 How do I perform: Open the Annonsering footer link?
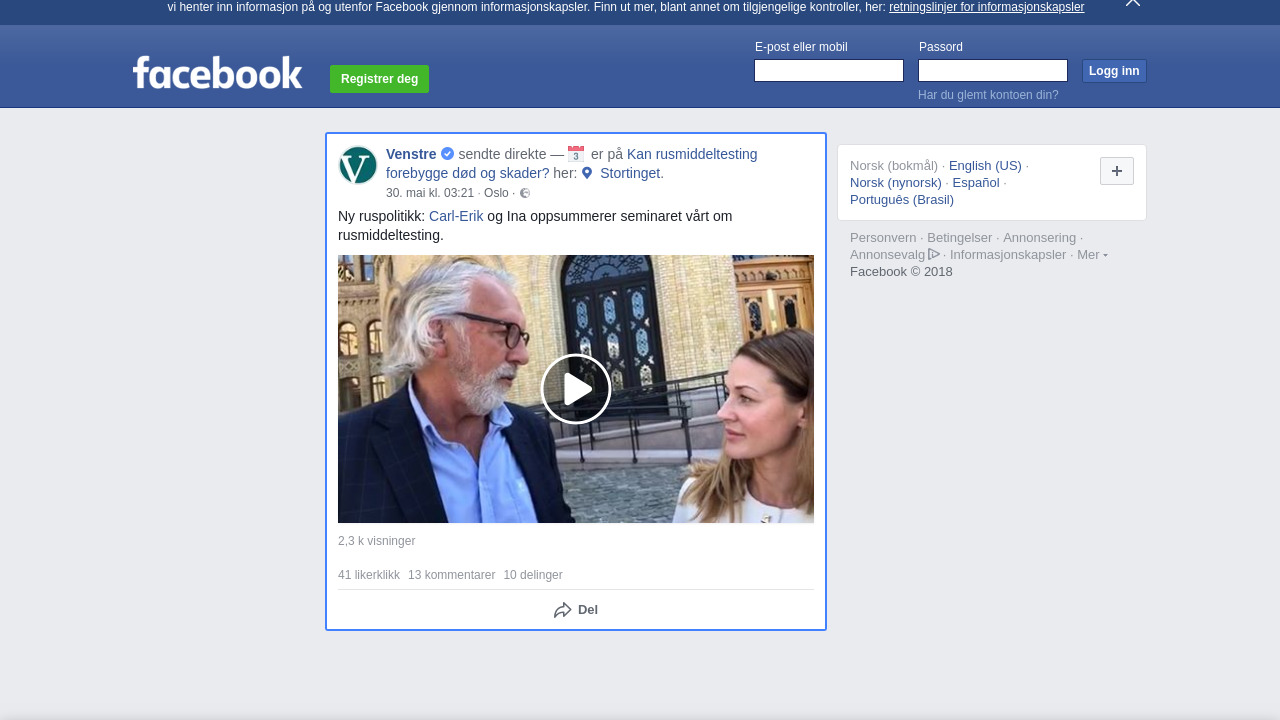(x=1040, y=238)
